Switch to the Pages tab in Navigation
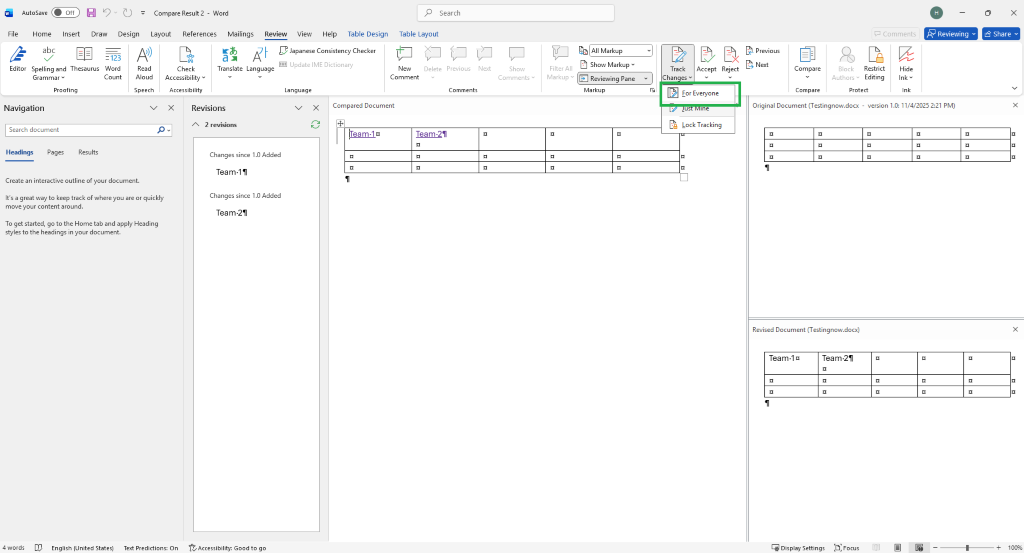The image size is (1024, 553). 56,152
